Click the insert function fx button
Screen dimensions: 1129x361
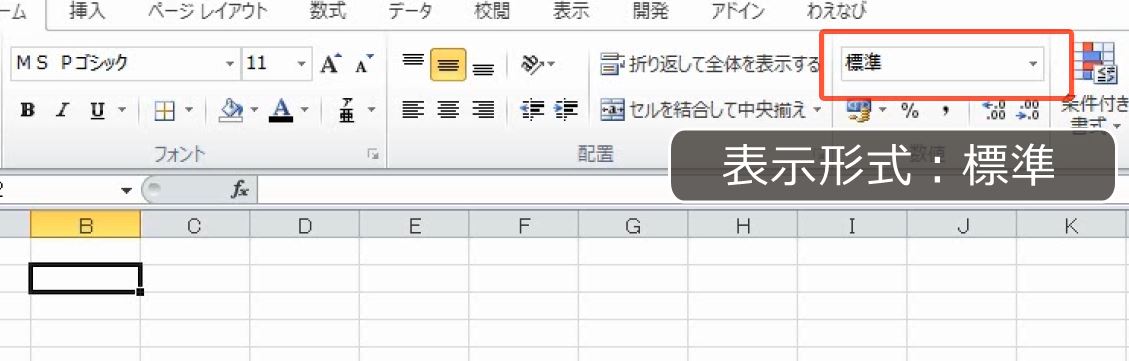[240, 190]
